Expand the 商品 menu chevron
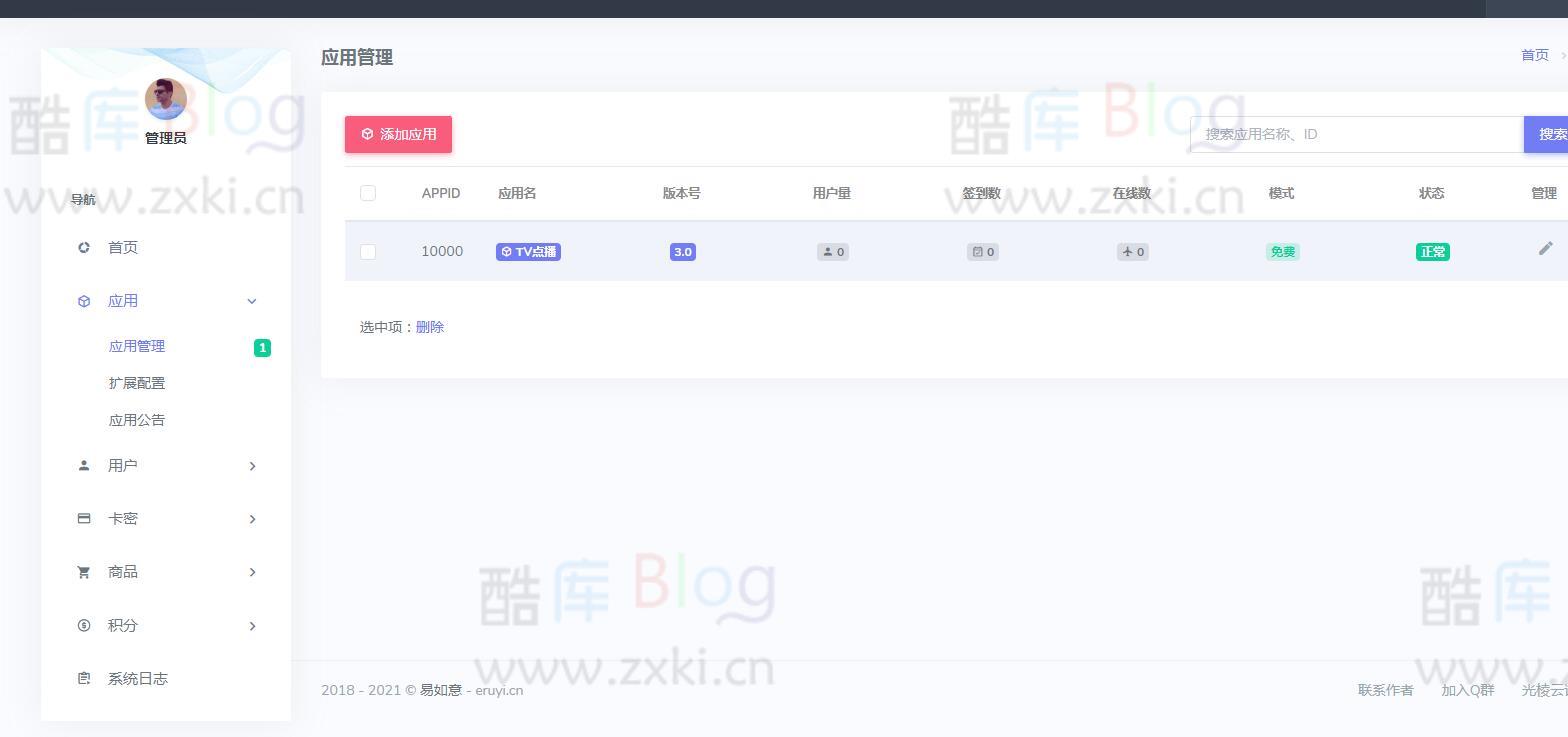This screenshot has height=737, width=1568. point(252,572)
